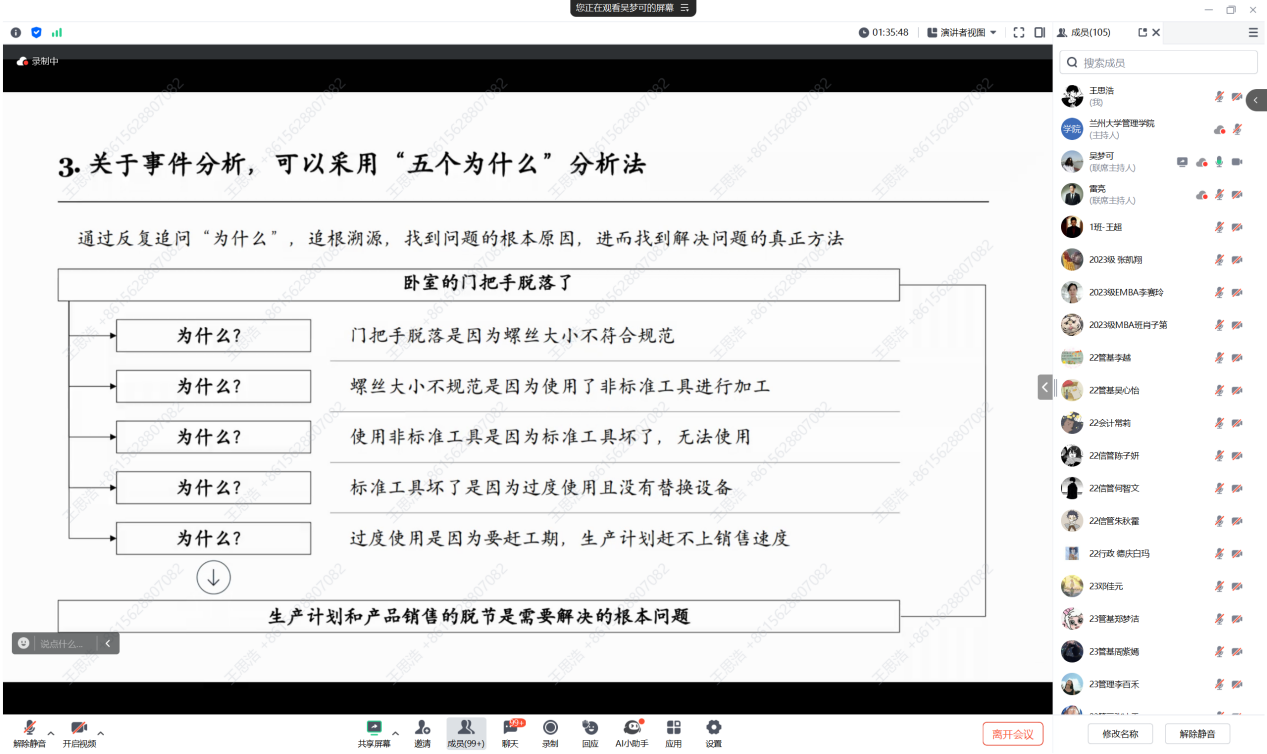Expand audio options arrow beside 解除静音
Image resolution: width=1267 pixels, height=754 pixels.
(x=51, y=732)
